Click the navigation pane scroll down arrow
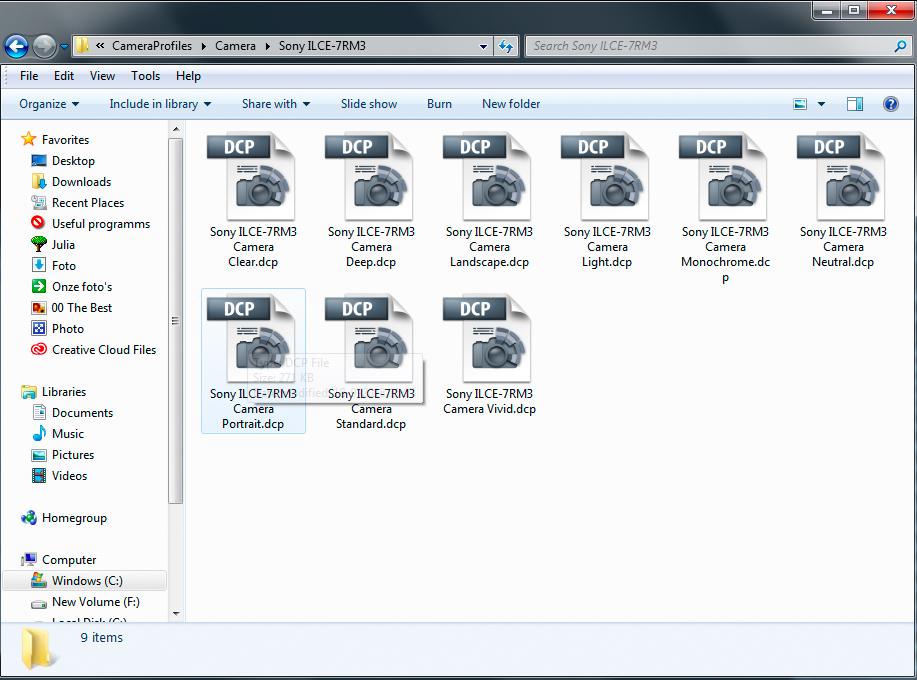The height and width of the screenshot is (680, 917). coord(176,613)
